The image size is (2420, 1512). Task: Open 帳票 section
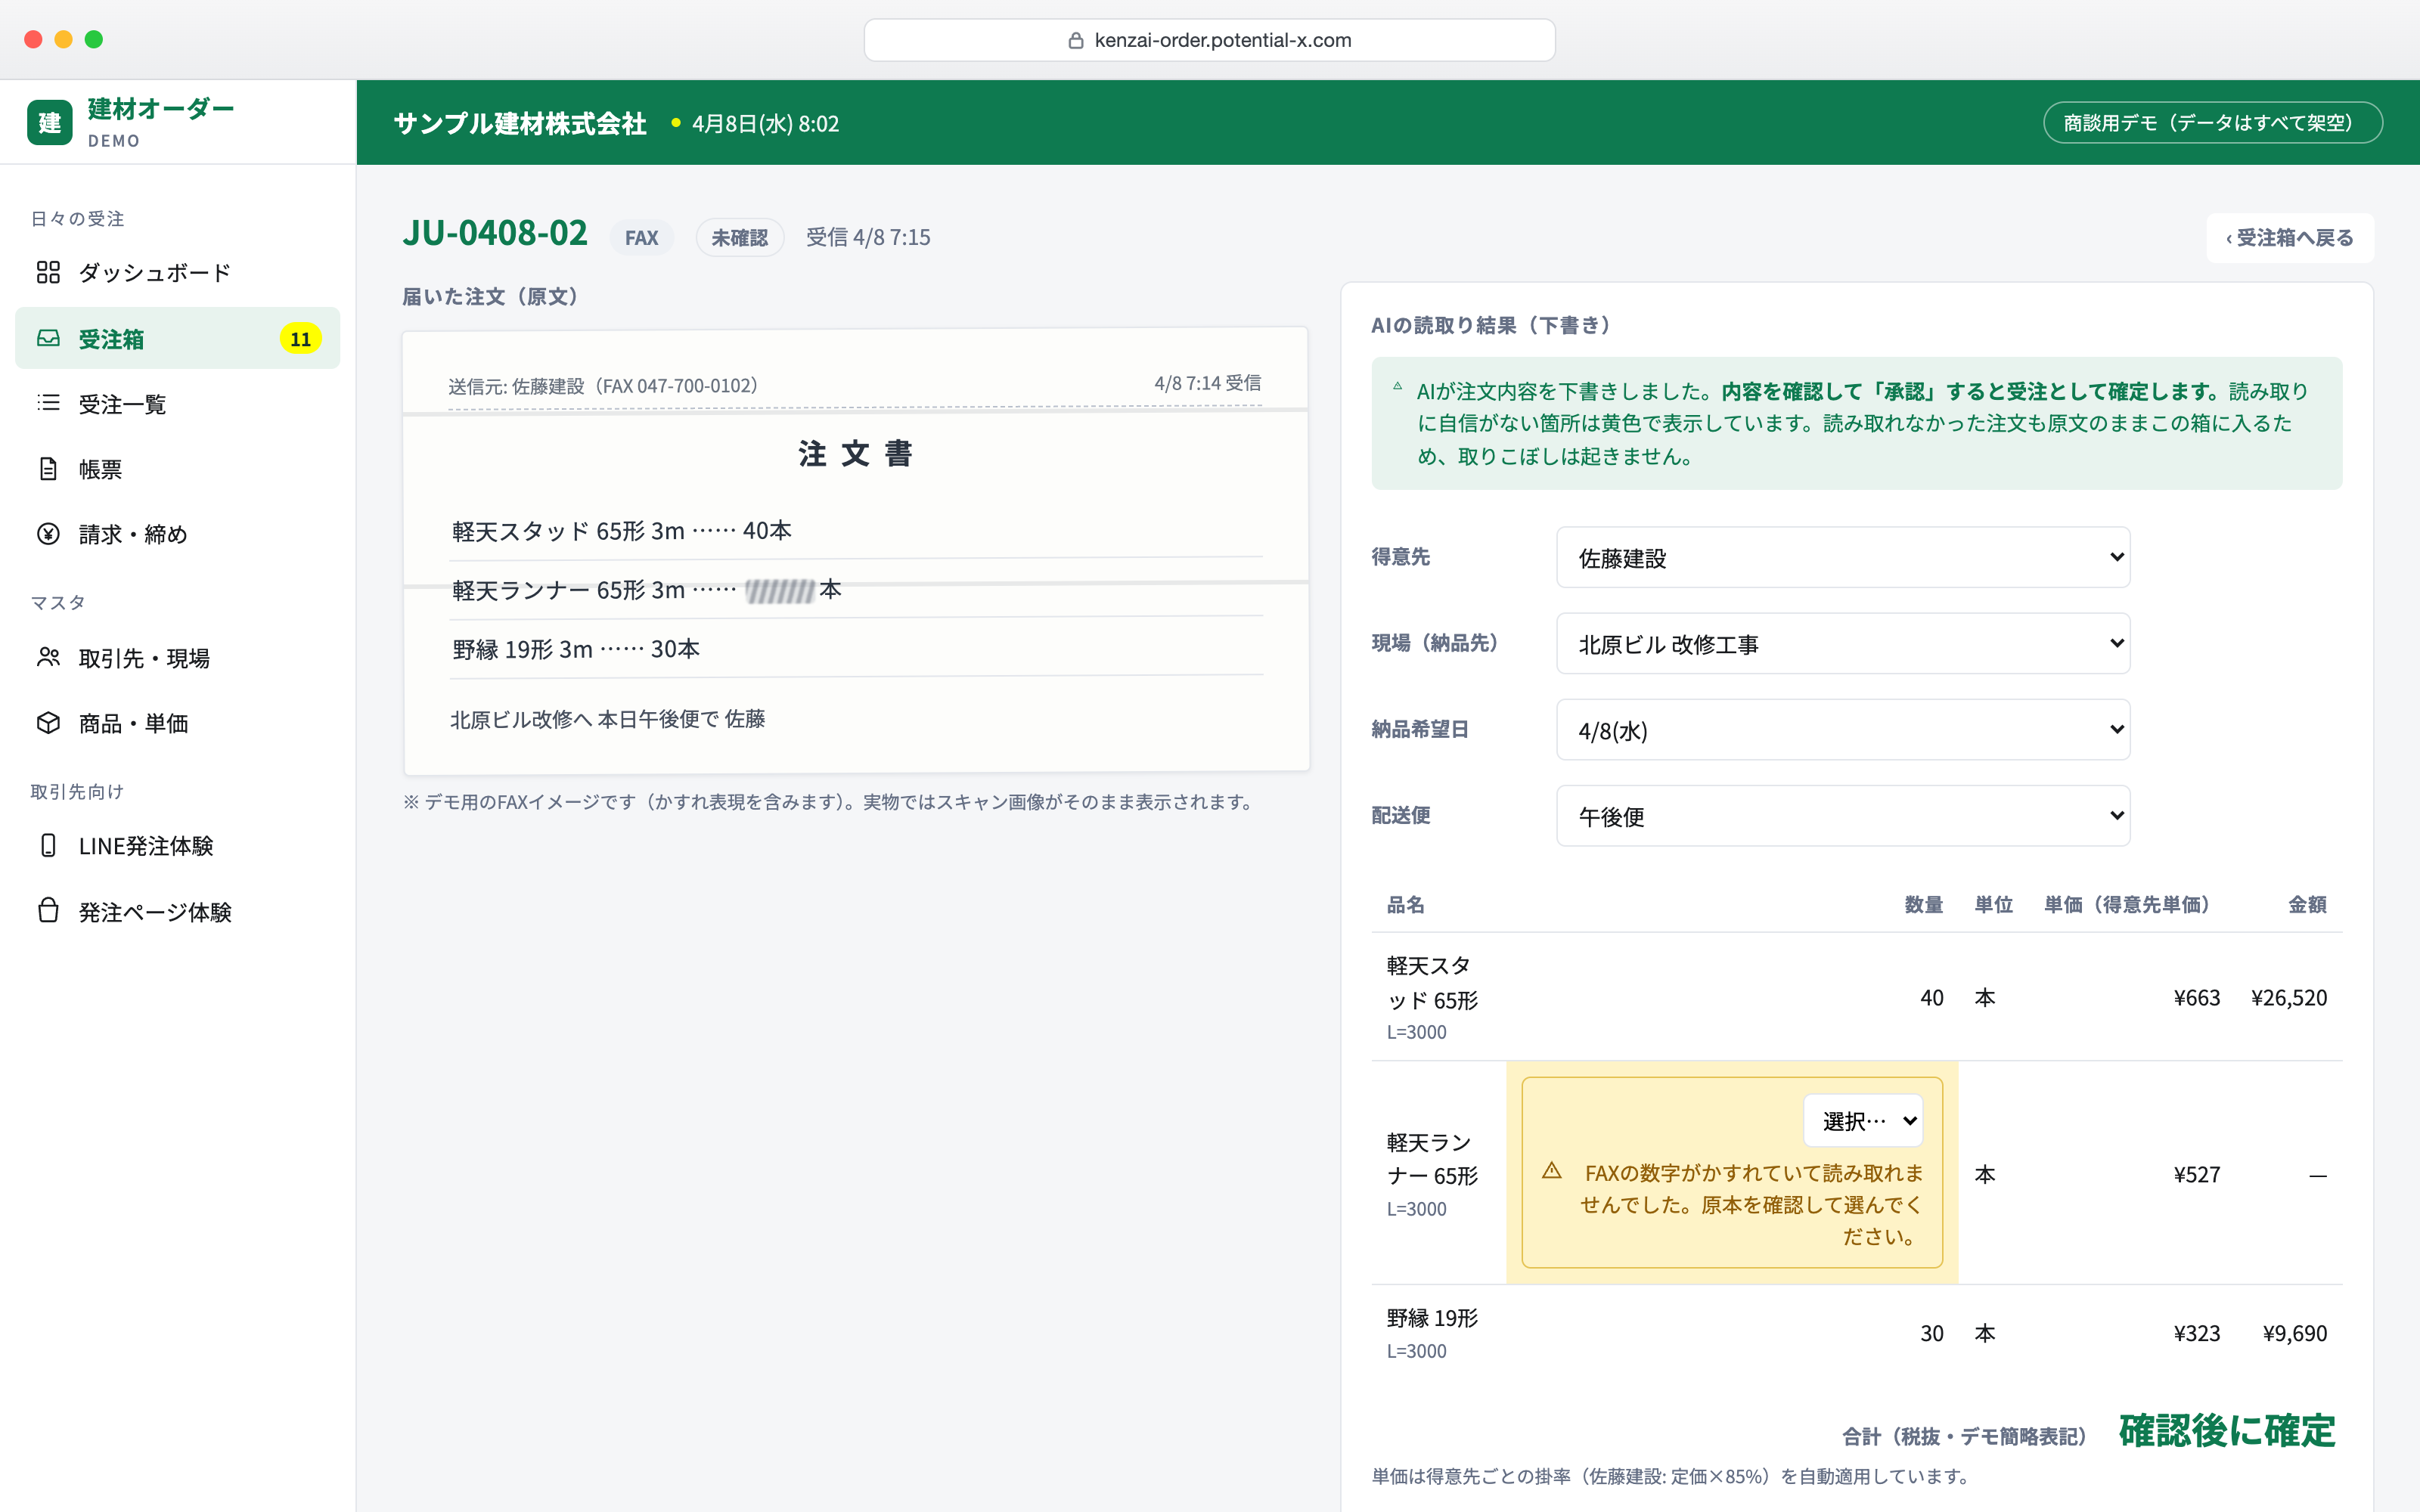pos(178,468)
